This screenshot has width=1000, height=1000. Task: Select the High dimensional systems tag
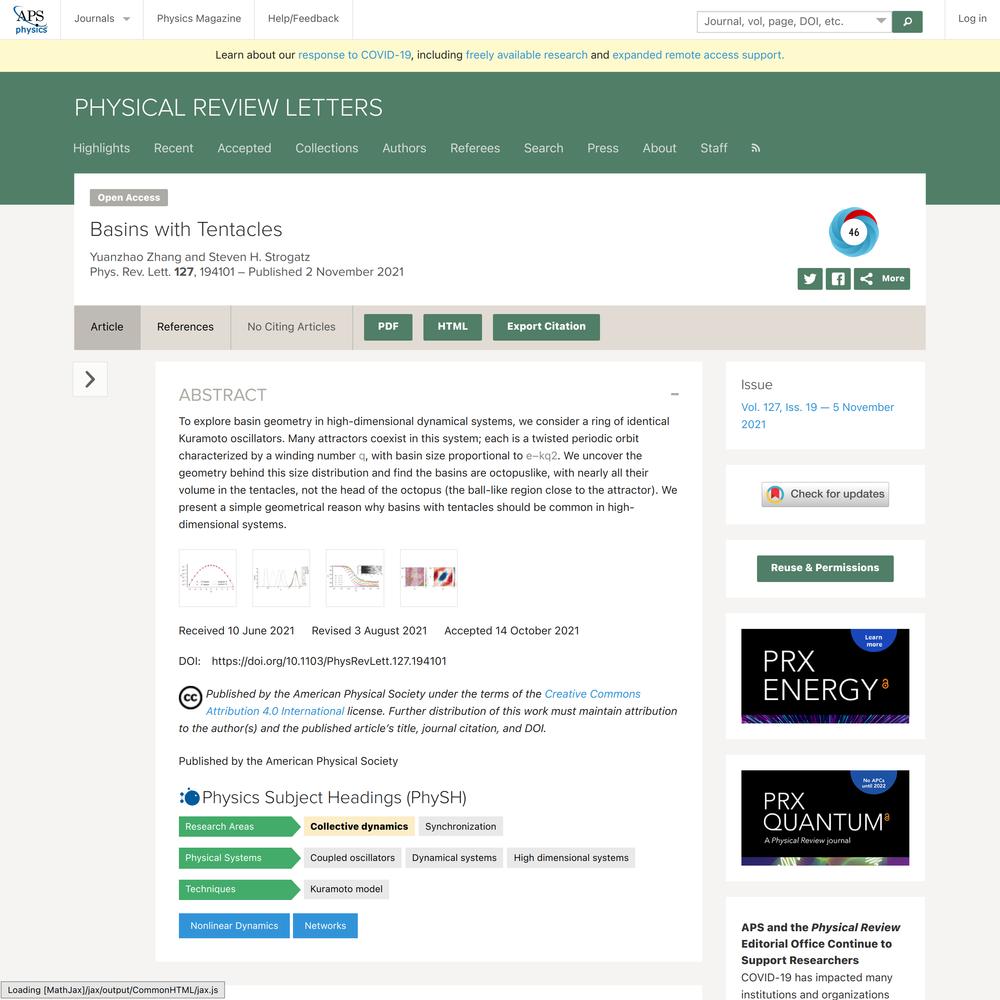tap(571, 858)
